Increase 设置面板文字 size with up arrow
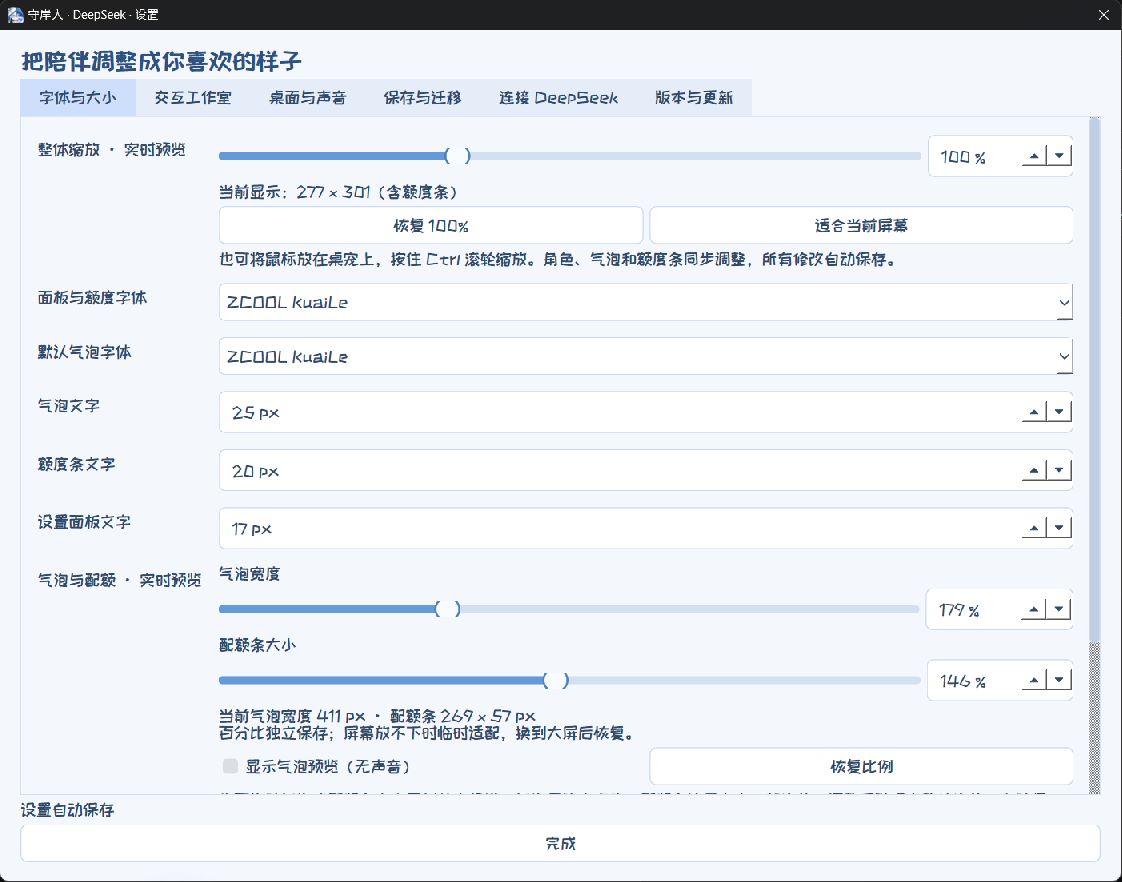1122x882 pixels. pos(1034,528)
